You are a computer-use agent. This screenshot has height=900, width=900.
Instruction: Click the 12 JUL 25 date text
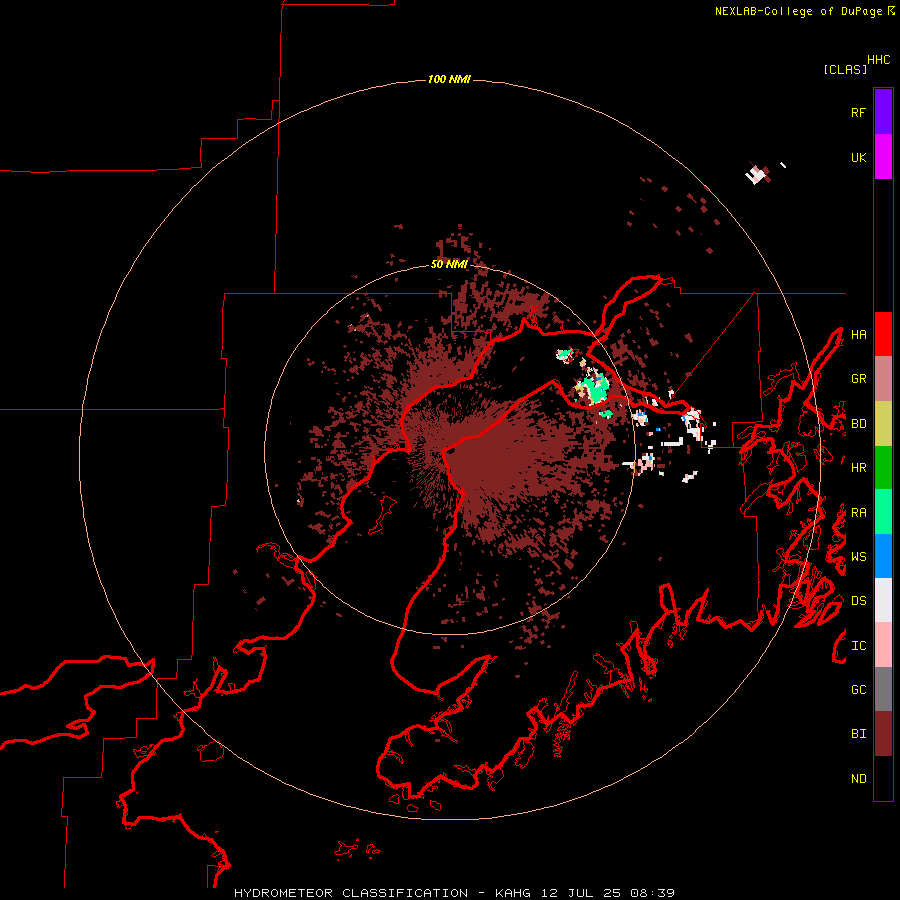point(581,893)
